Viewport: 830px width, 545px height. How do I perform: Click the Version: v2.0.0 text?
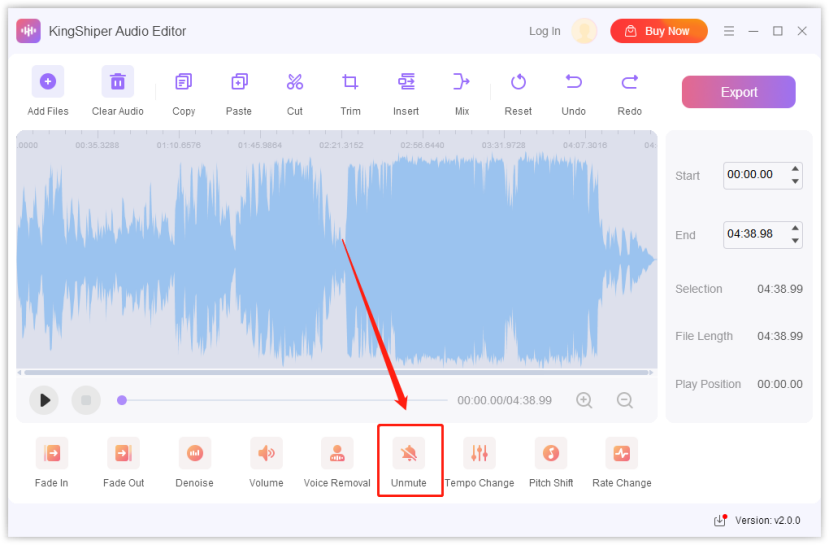click(x=768, y=520)
